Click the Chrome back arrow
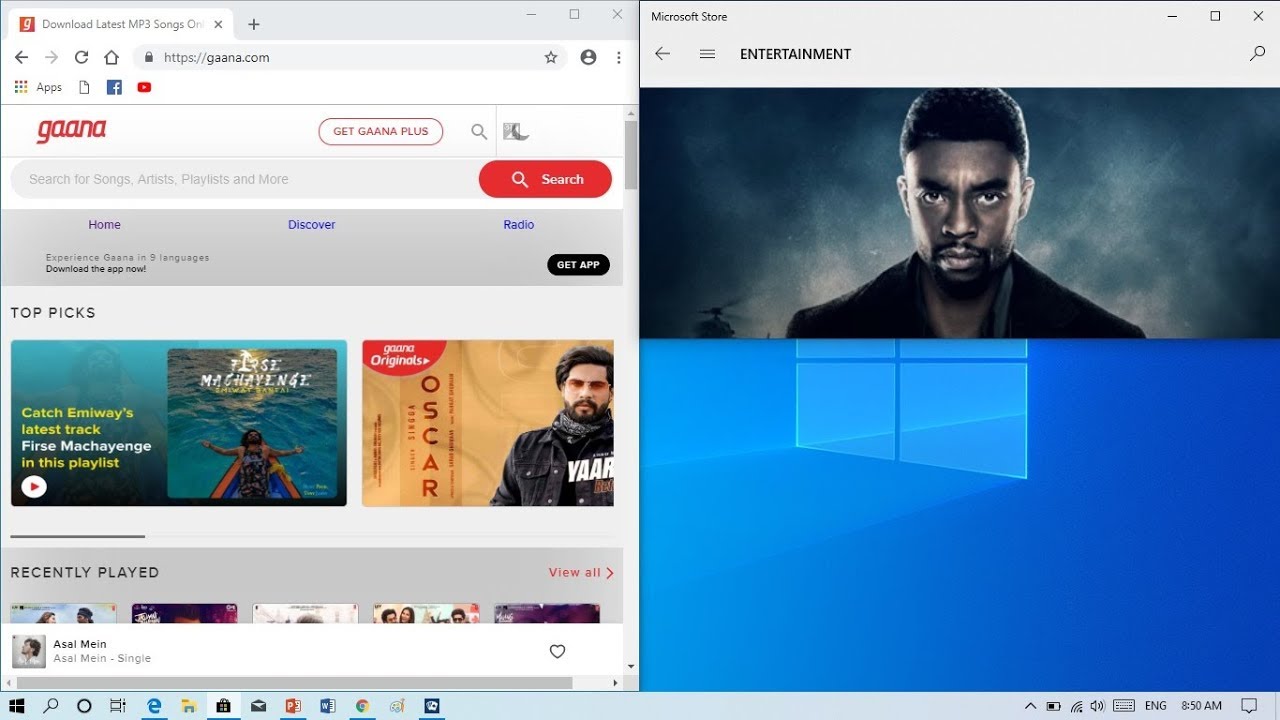 21,57
